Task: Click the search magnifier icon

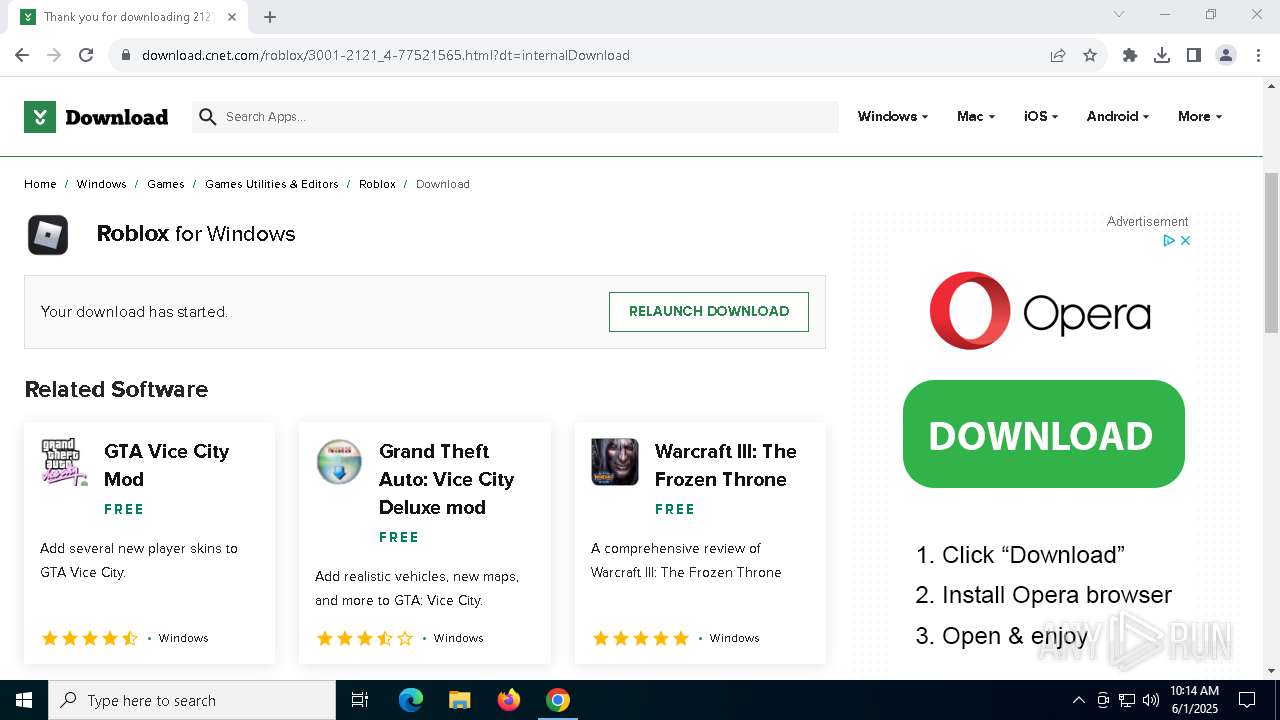Action: (x=208, y=117)
